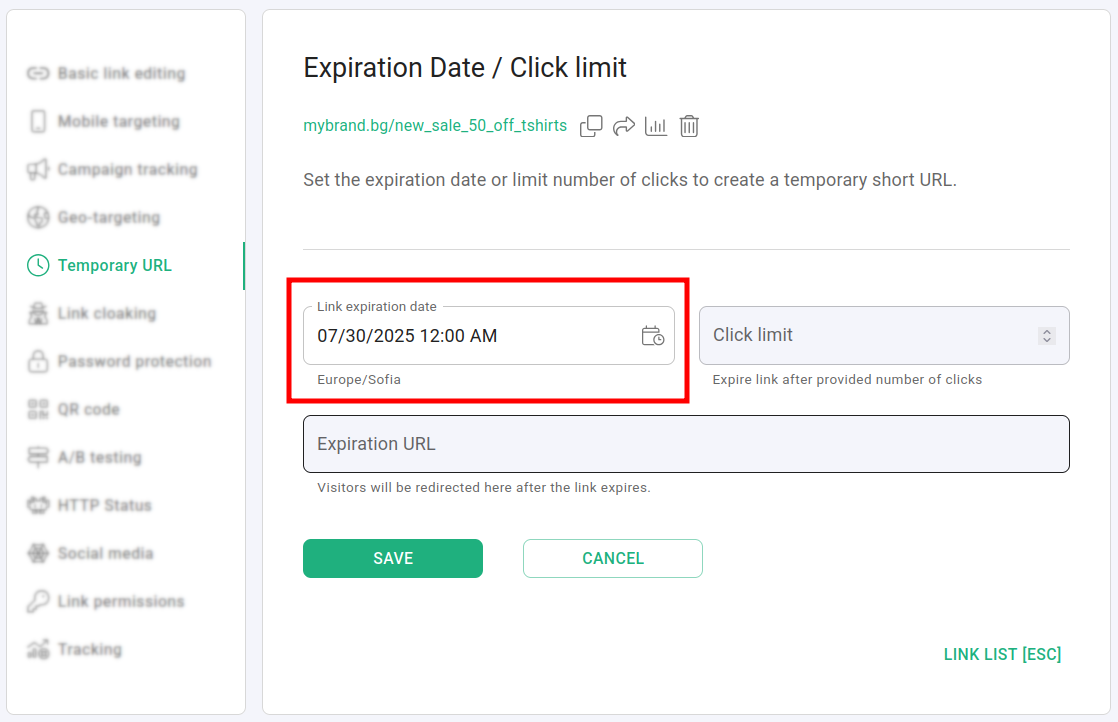The width and height of the screenshot is (1118, 722).
Task: Click the Expiration URL input field
Action: tap(686, 443)
